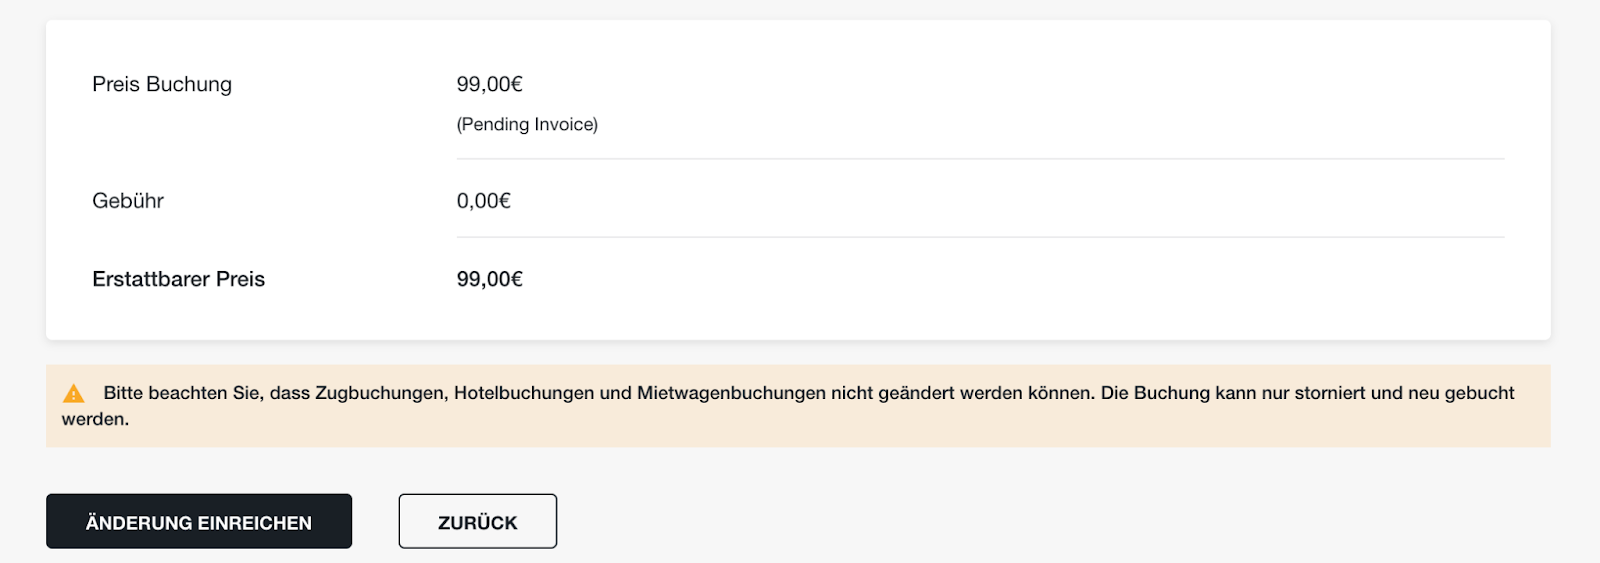Submit the change with ÄNDERUNG EINREICHEN

tap(199, 521)
